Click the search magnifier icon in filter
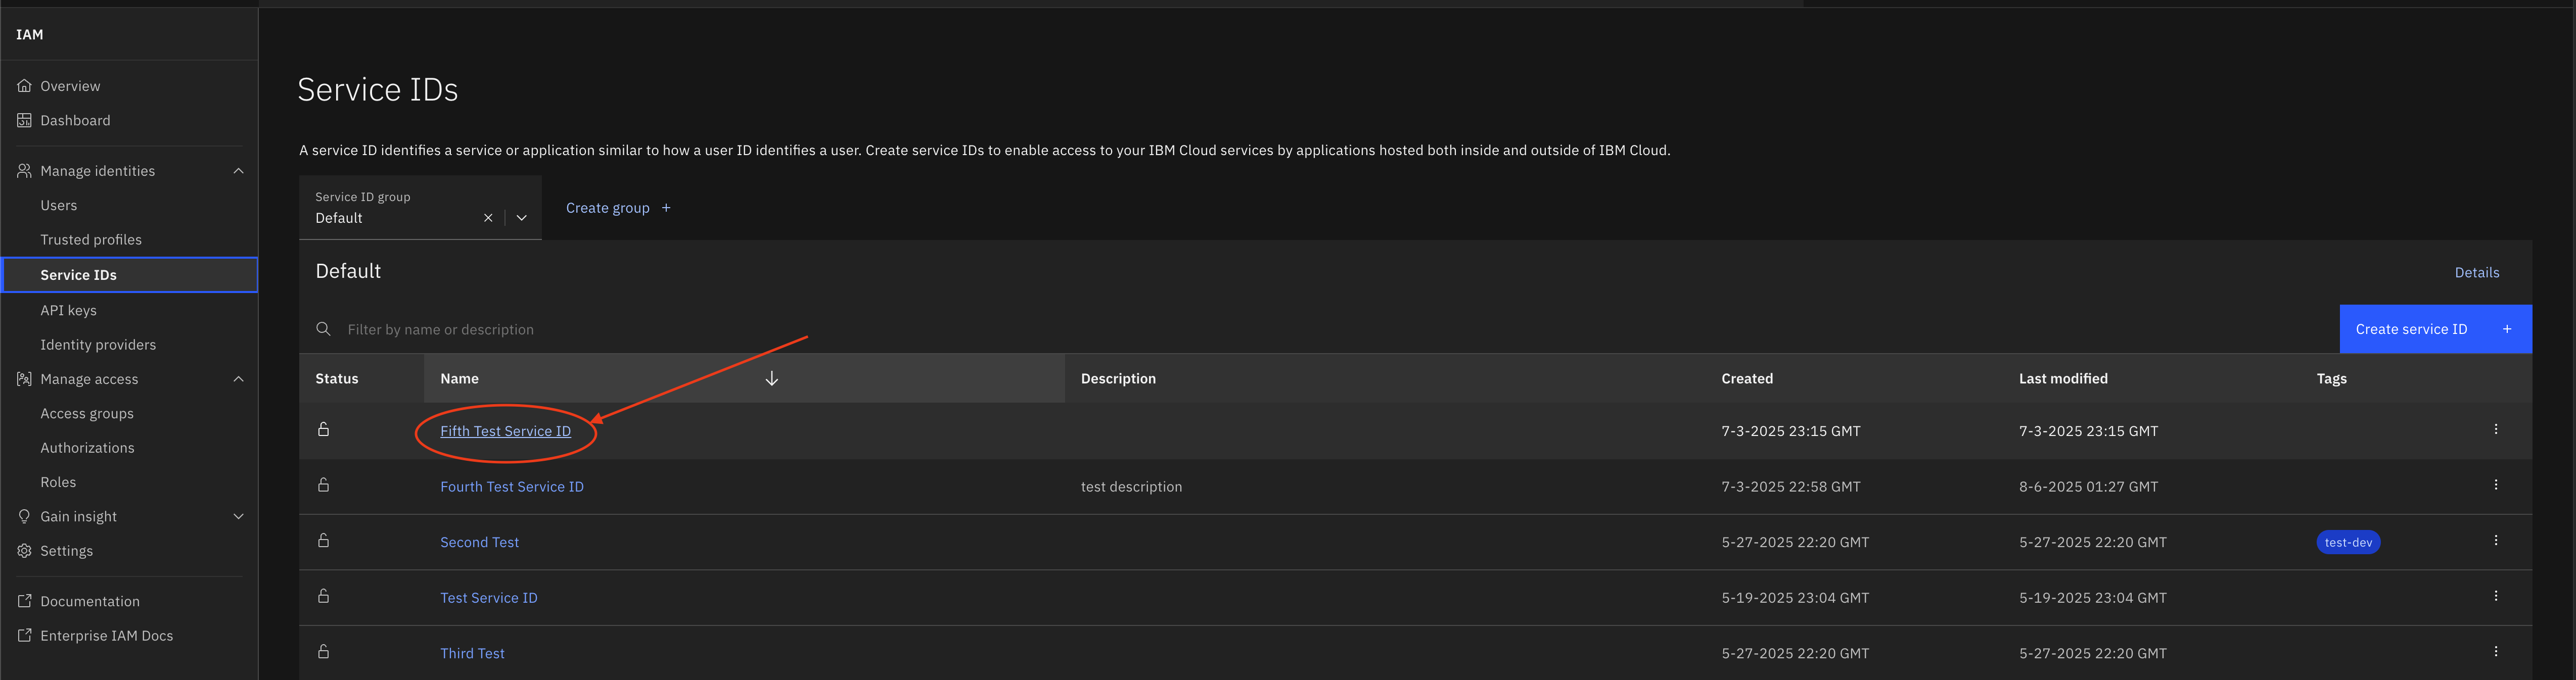The width and height of the screenshot is (2576, 680). click(323, 329)
